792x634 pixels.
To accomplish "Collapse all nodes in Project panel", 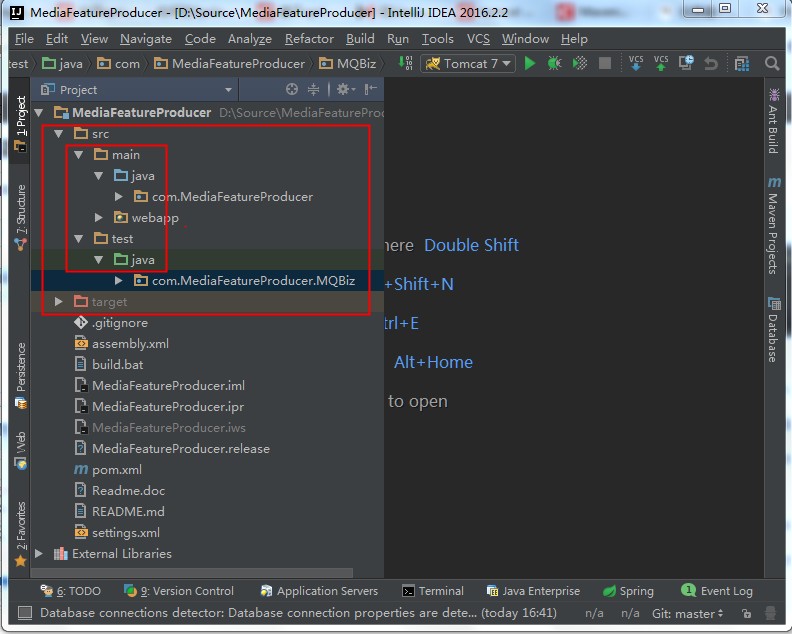I will [314, 90].
